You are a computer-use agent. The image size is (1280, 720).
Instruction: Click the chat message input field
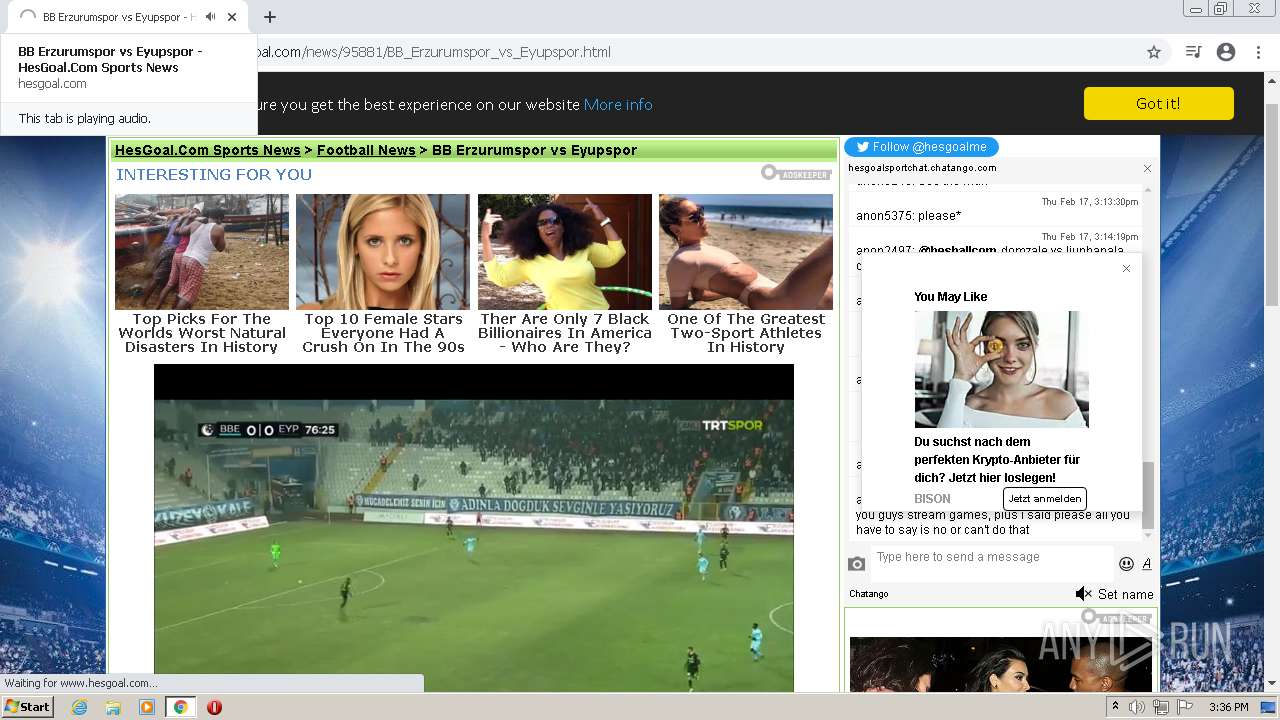coord(993,563)
